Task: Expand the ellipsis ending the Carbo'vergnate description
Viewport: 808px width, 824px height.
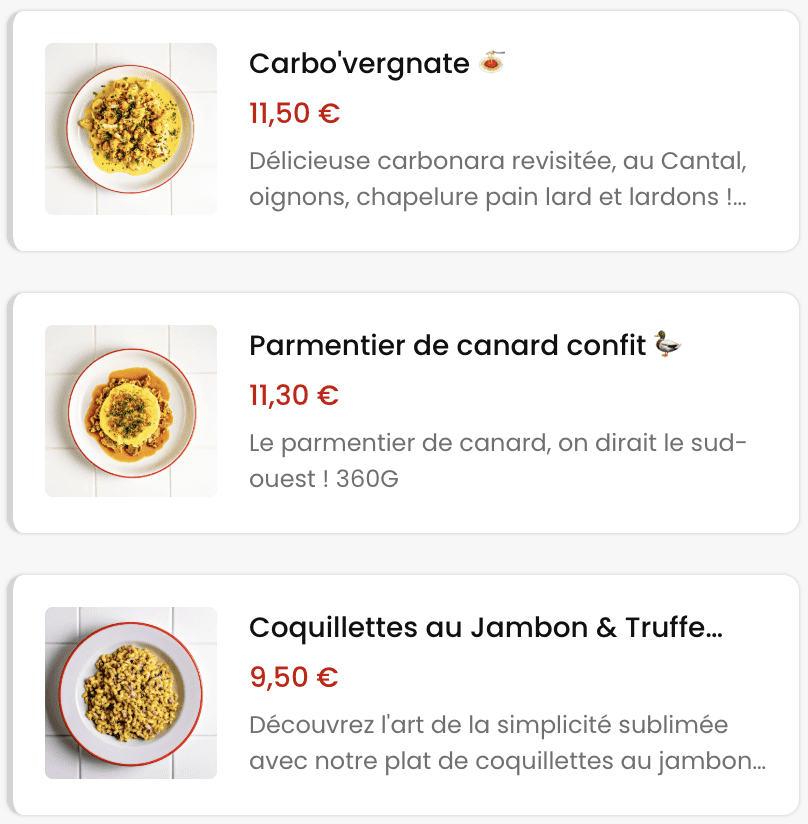Action: [x=739, y=197]
